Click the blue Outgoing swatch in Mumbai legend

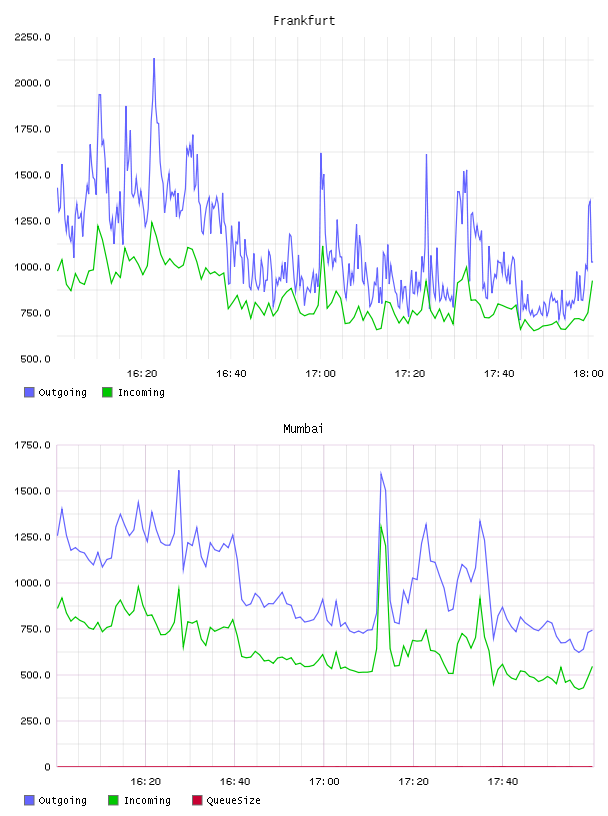click(29, 800)
